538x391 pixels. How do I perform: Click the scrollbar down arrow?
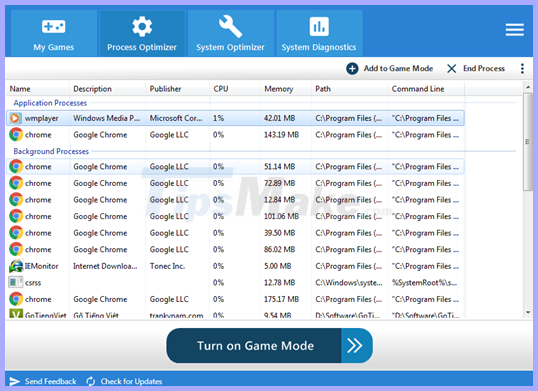(x=528, y=312)
